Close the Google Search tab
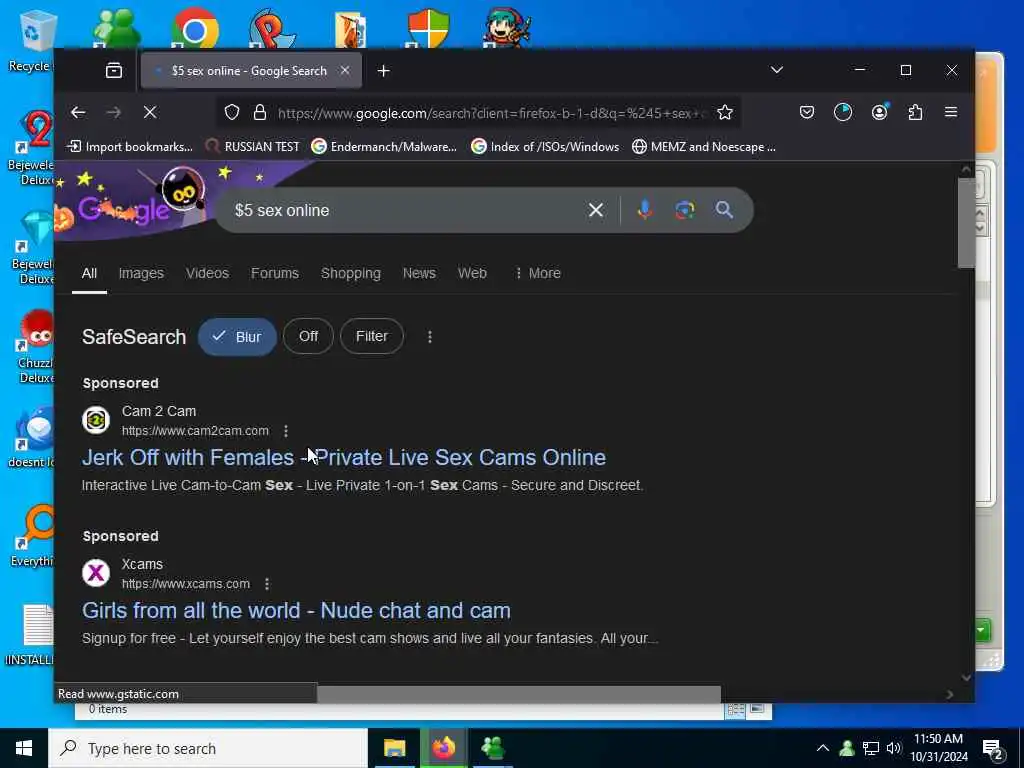Image resolution: width=1024 pixels, height=768 pixels. click(x=345, y=71)
